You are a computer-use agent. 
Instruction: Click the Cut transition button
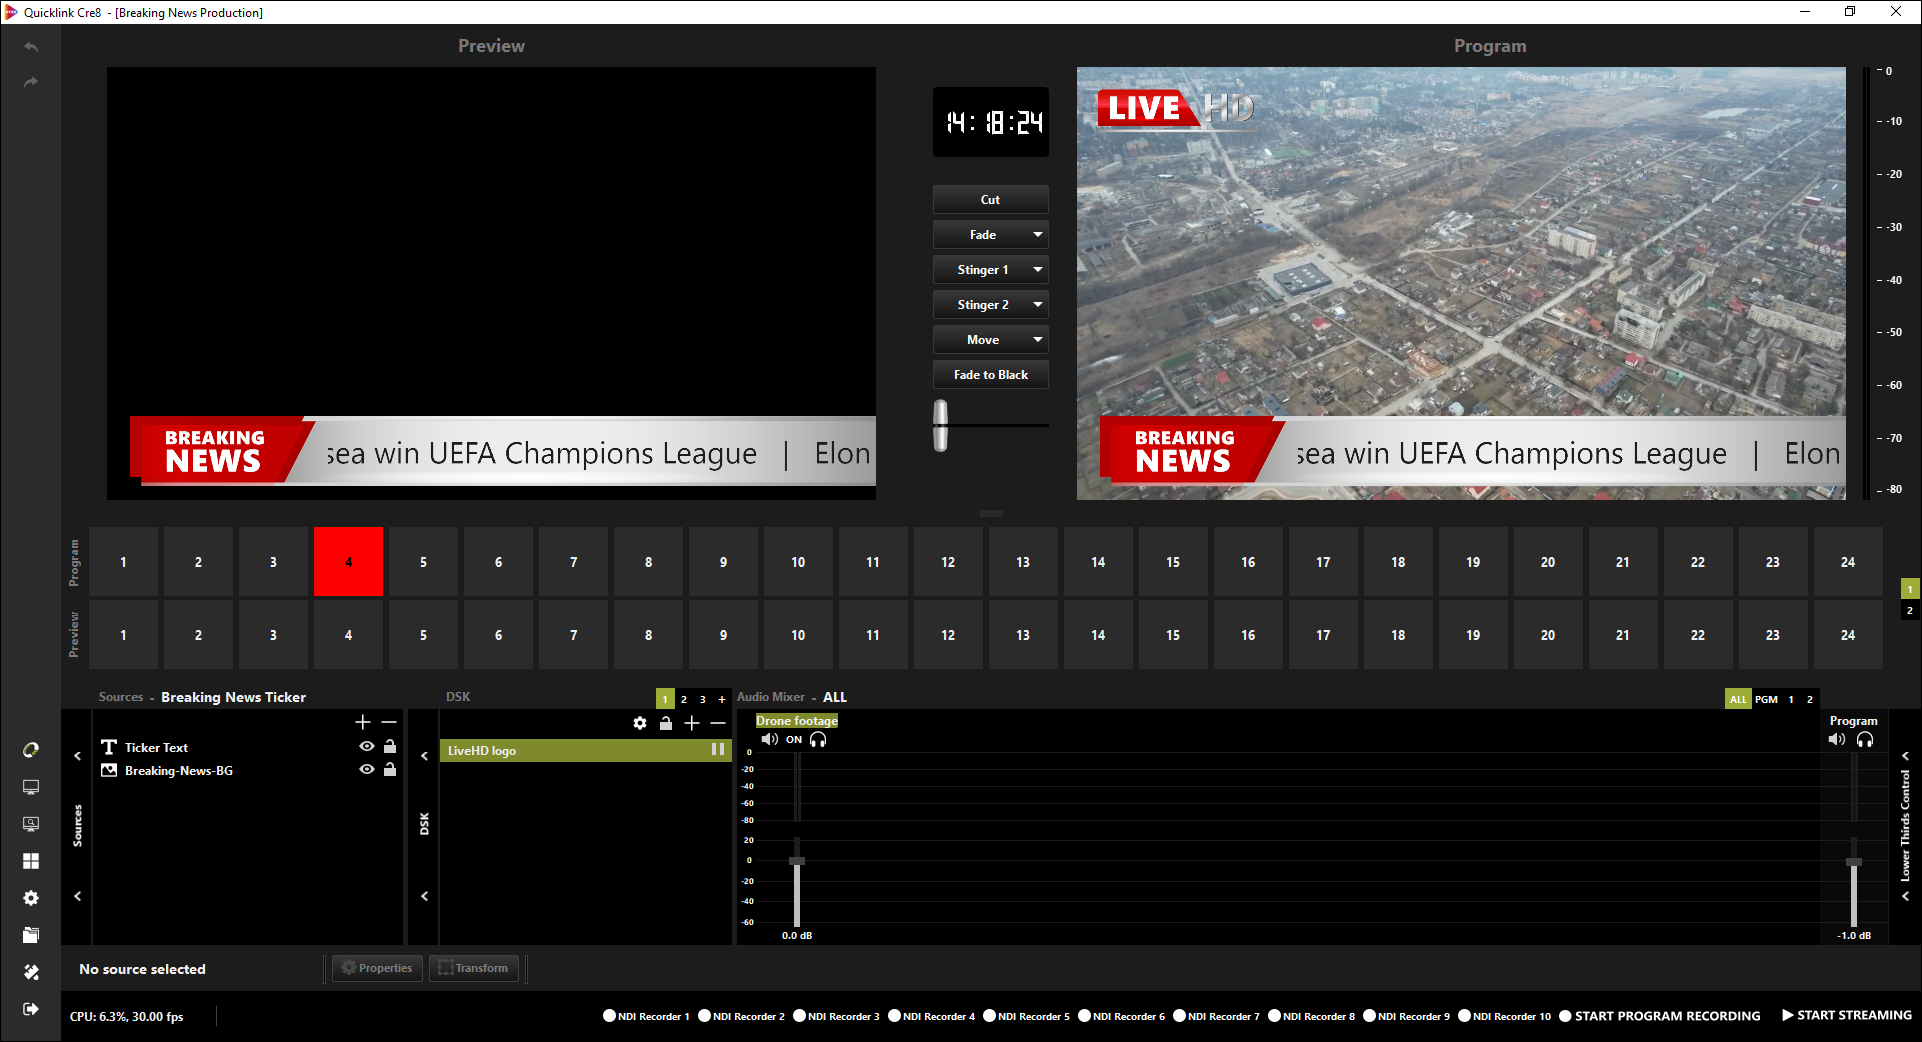pyautogui.click(x=990, y=200)
